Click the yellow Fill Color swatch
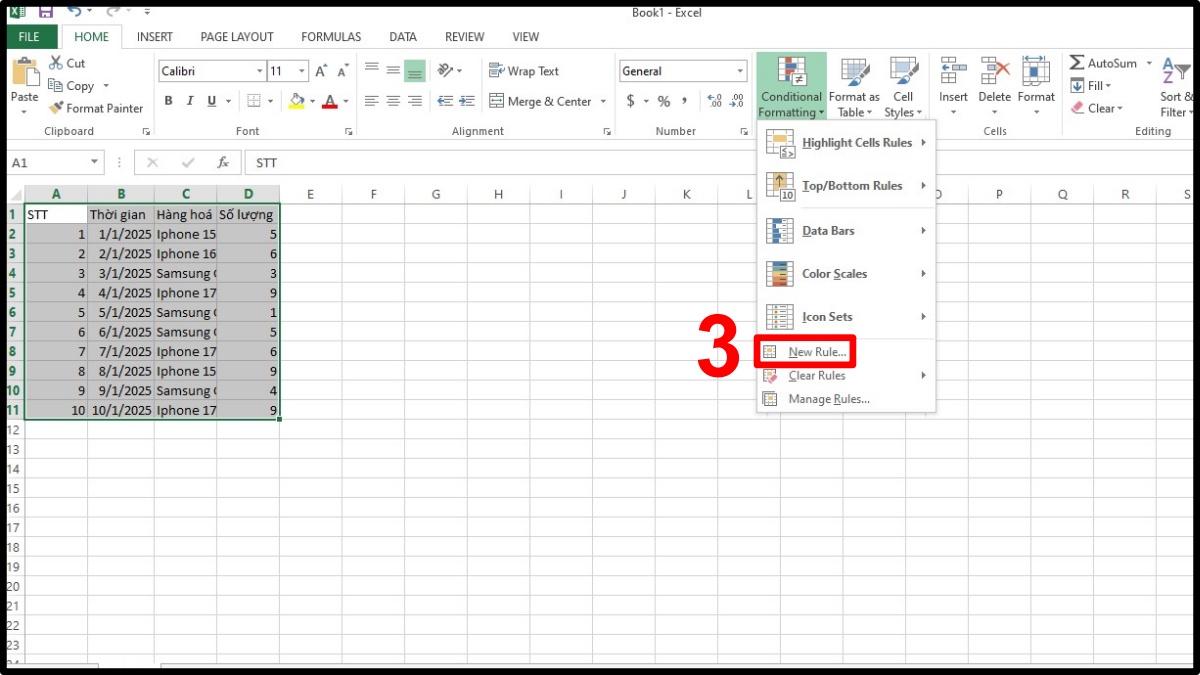Image resolution: width=1200 pixels, height=675 pixels. point(296,101)
